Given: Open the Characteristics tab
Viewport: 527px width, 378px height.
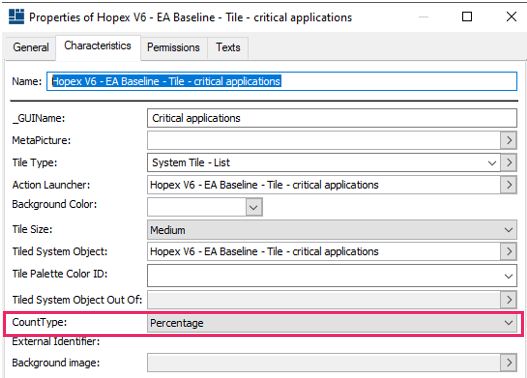Looking at the screenshot, I should click(x=98, y=46).
